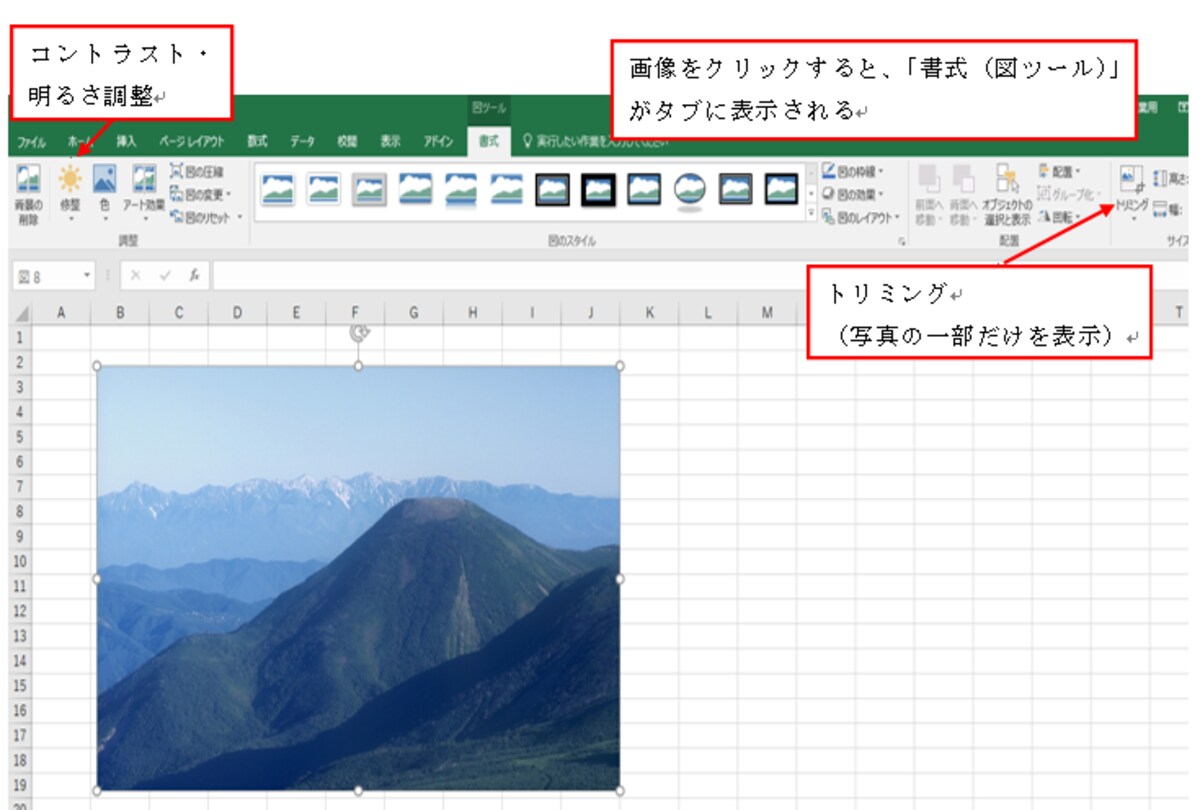This screenshot has width=1200, height=810.
Task: Click the 図の枠線 picture border icon
Action: [x=829, y=171]
